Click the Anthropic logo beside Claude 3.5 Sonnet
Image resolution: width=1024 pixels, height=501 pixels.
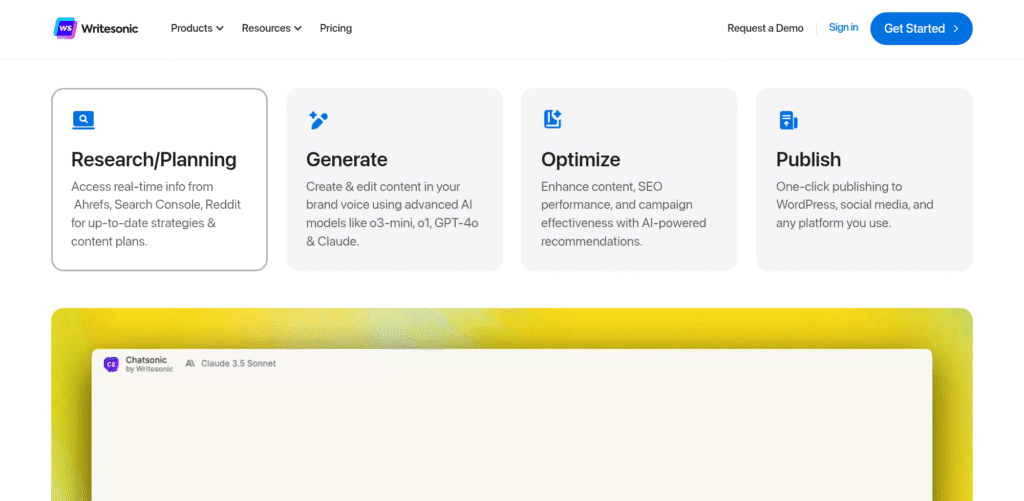190,364
